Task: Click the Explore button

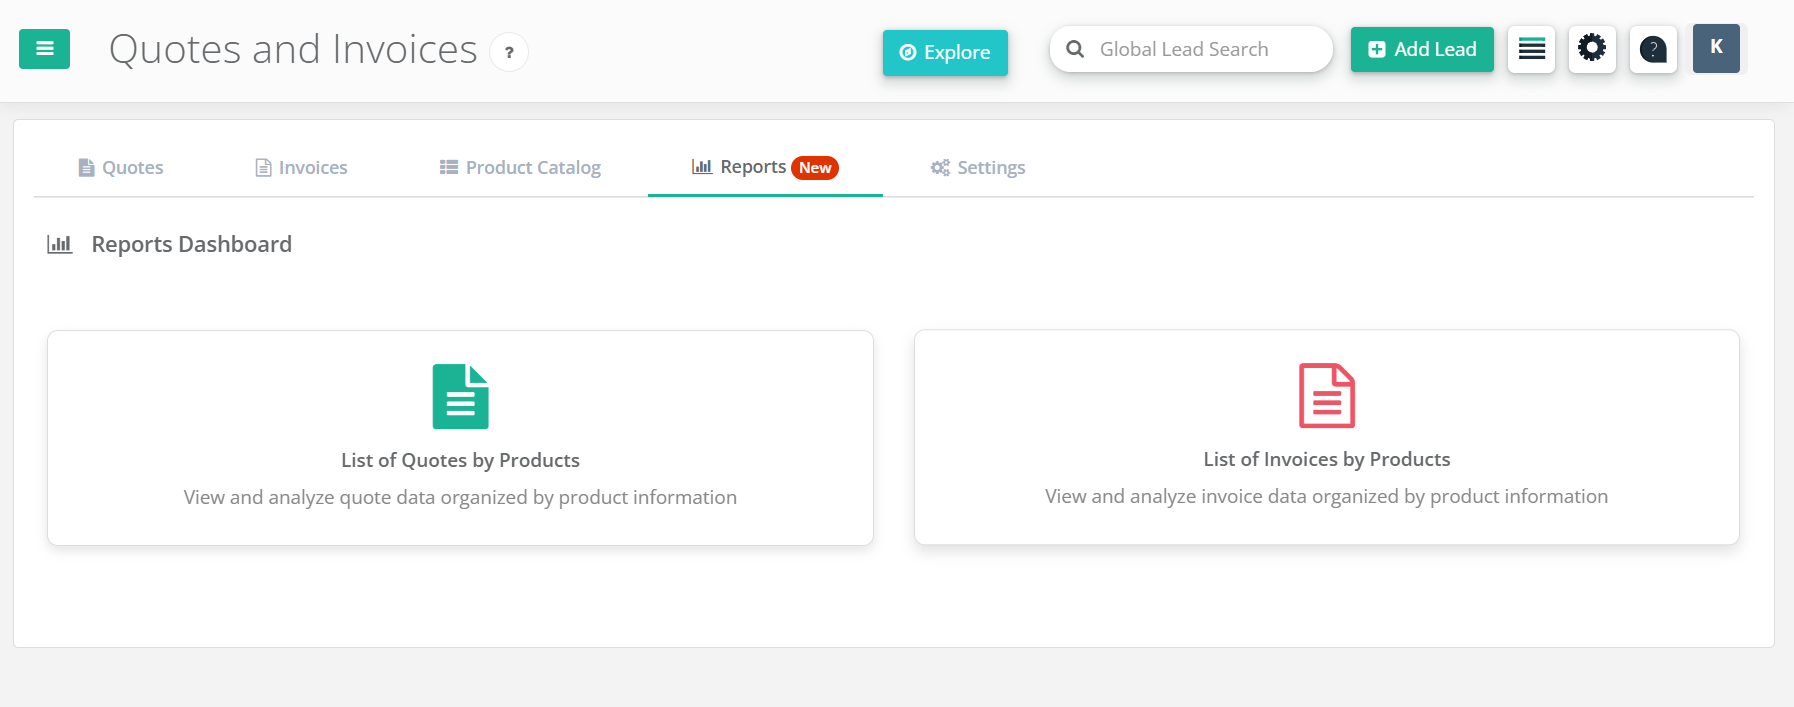Action: click(x=945, y=53)
